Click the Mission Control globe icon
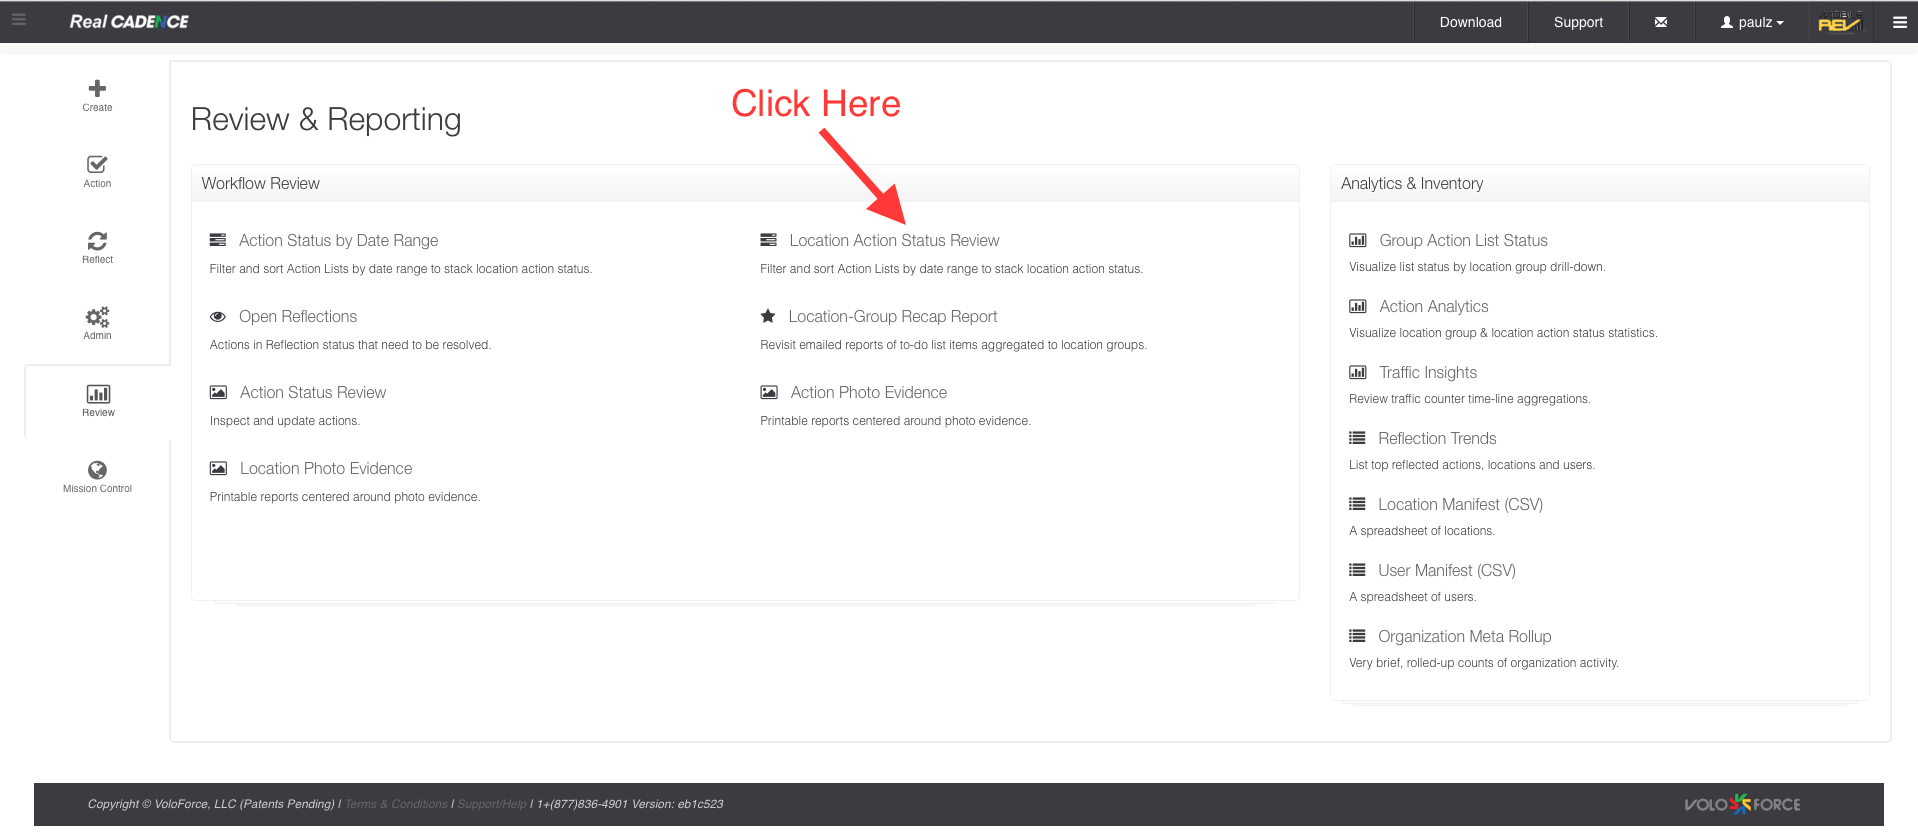The height and width of the screenshot is (833, 1918). click(x=97, y=470)
